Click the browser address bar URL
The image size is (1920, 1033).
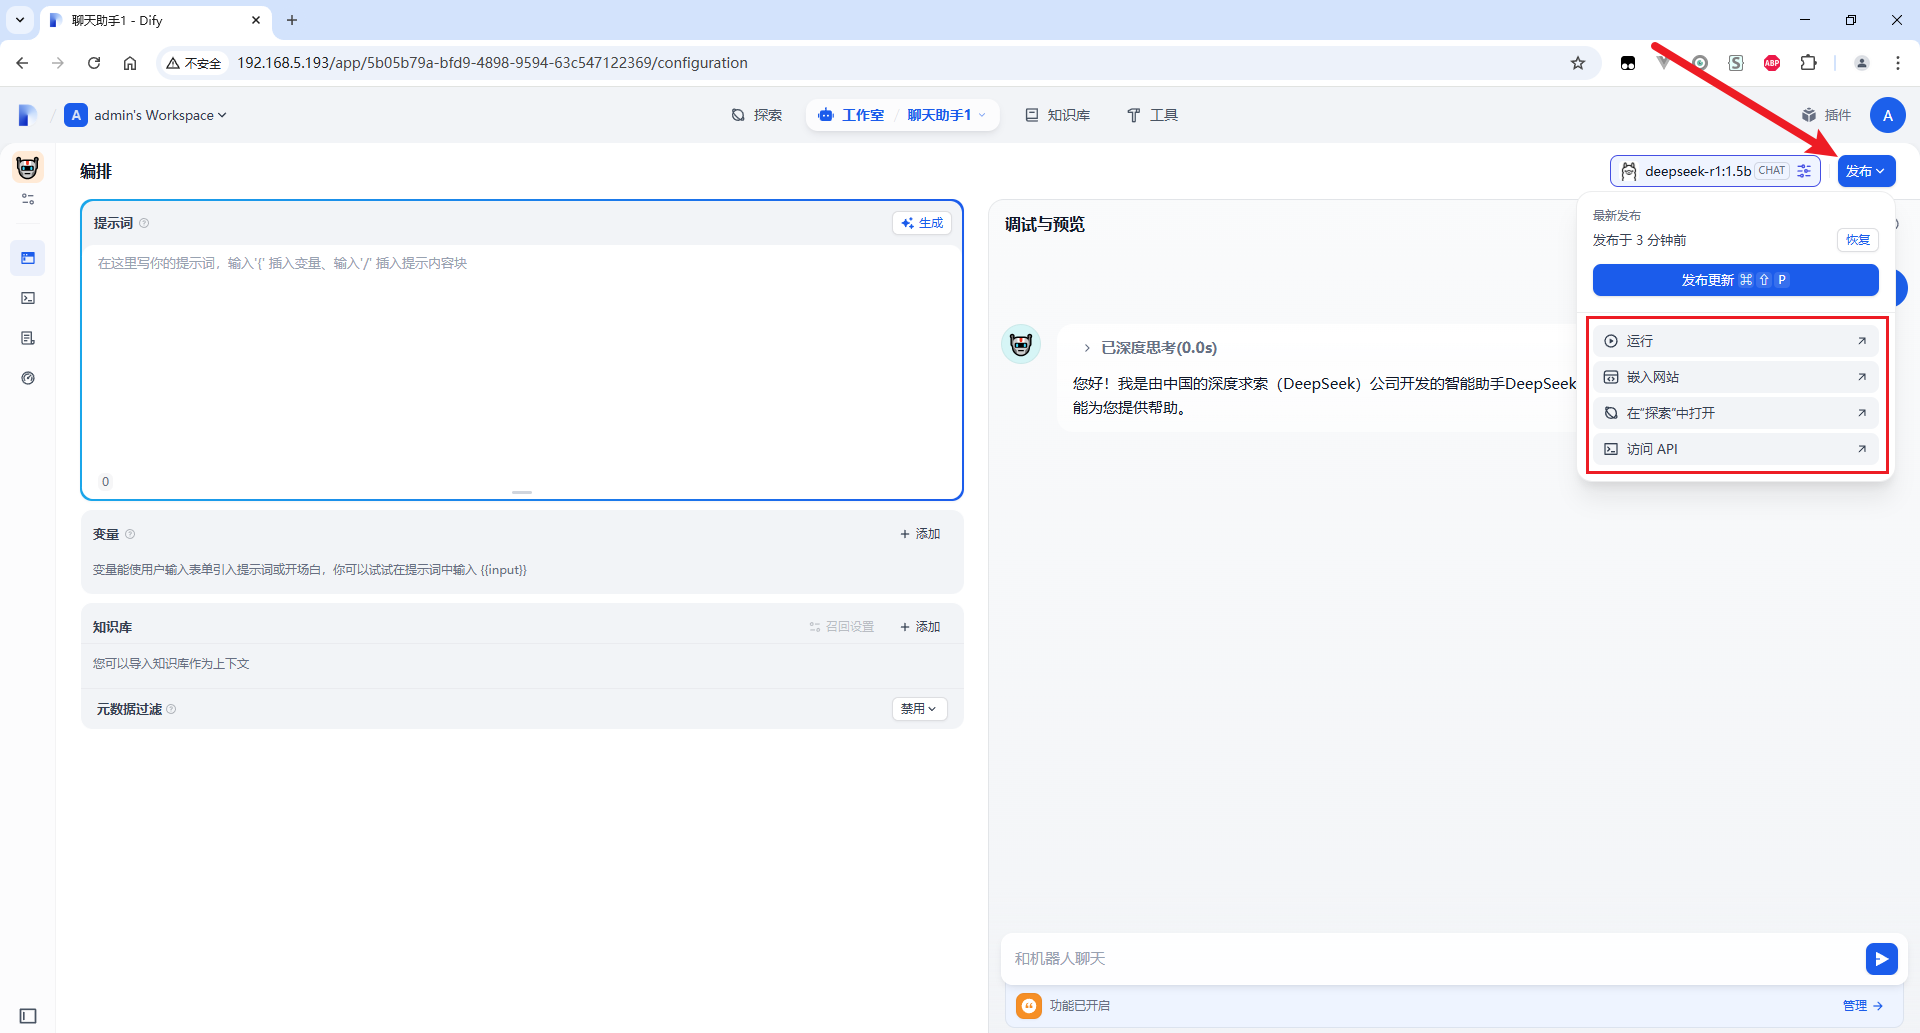tap(492, 63)
